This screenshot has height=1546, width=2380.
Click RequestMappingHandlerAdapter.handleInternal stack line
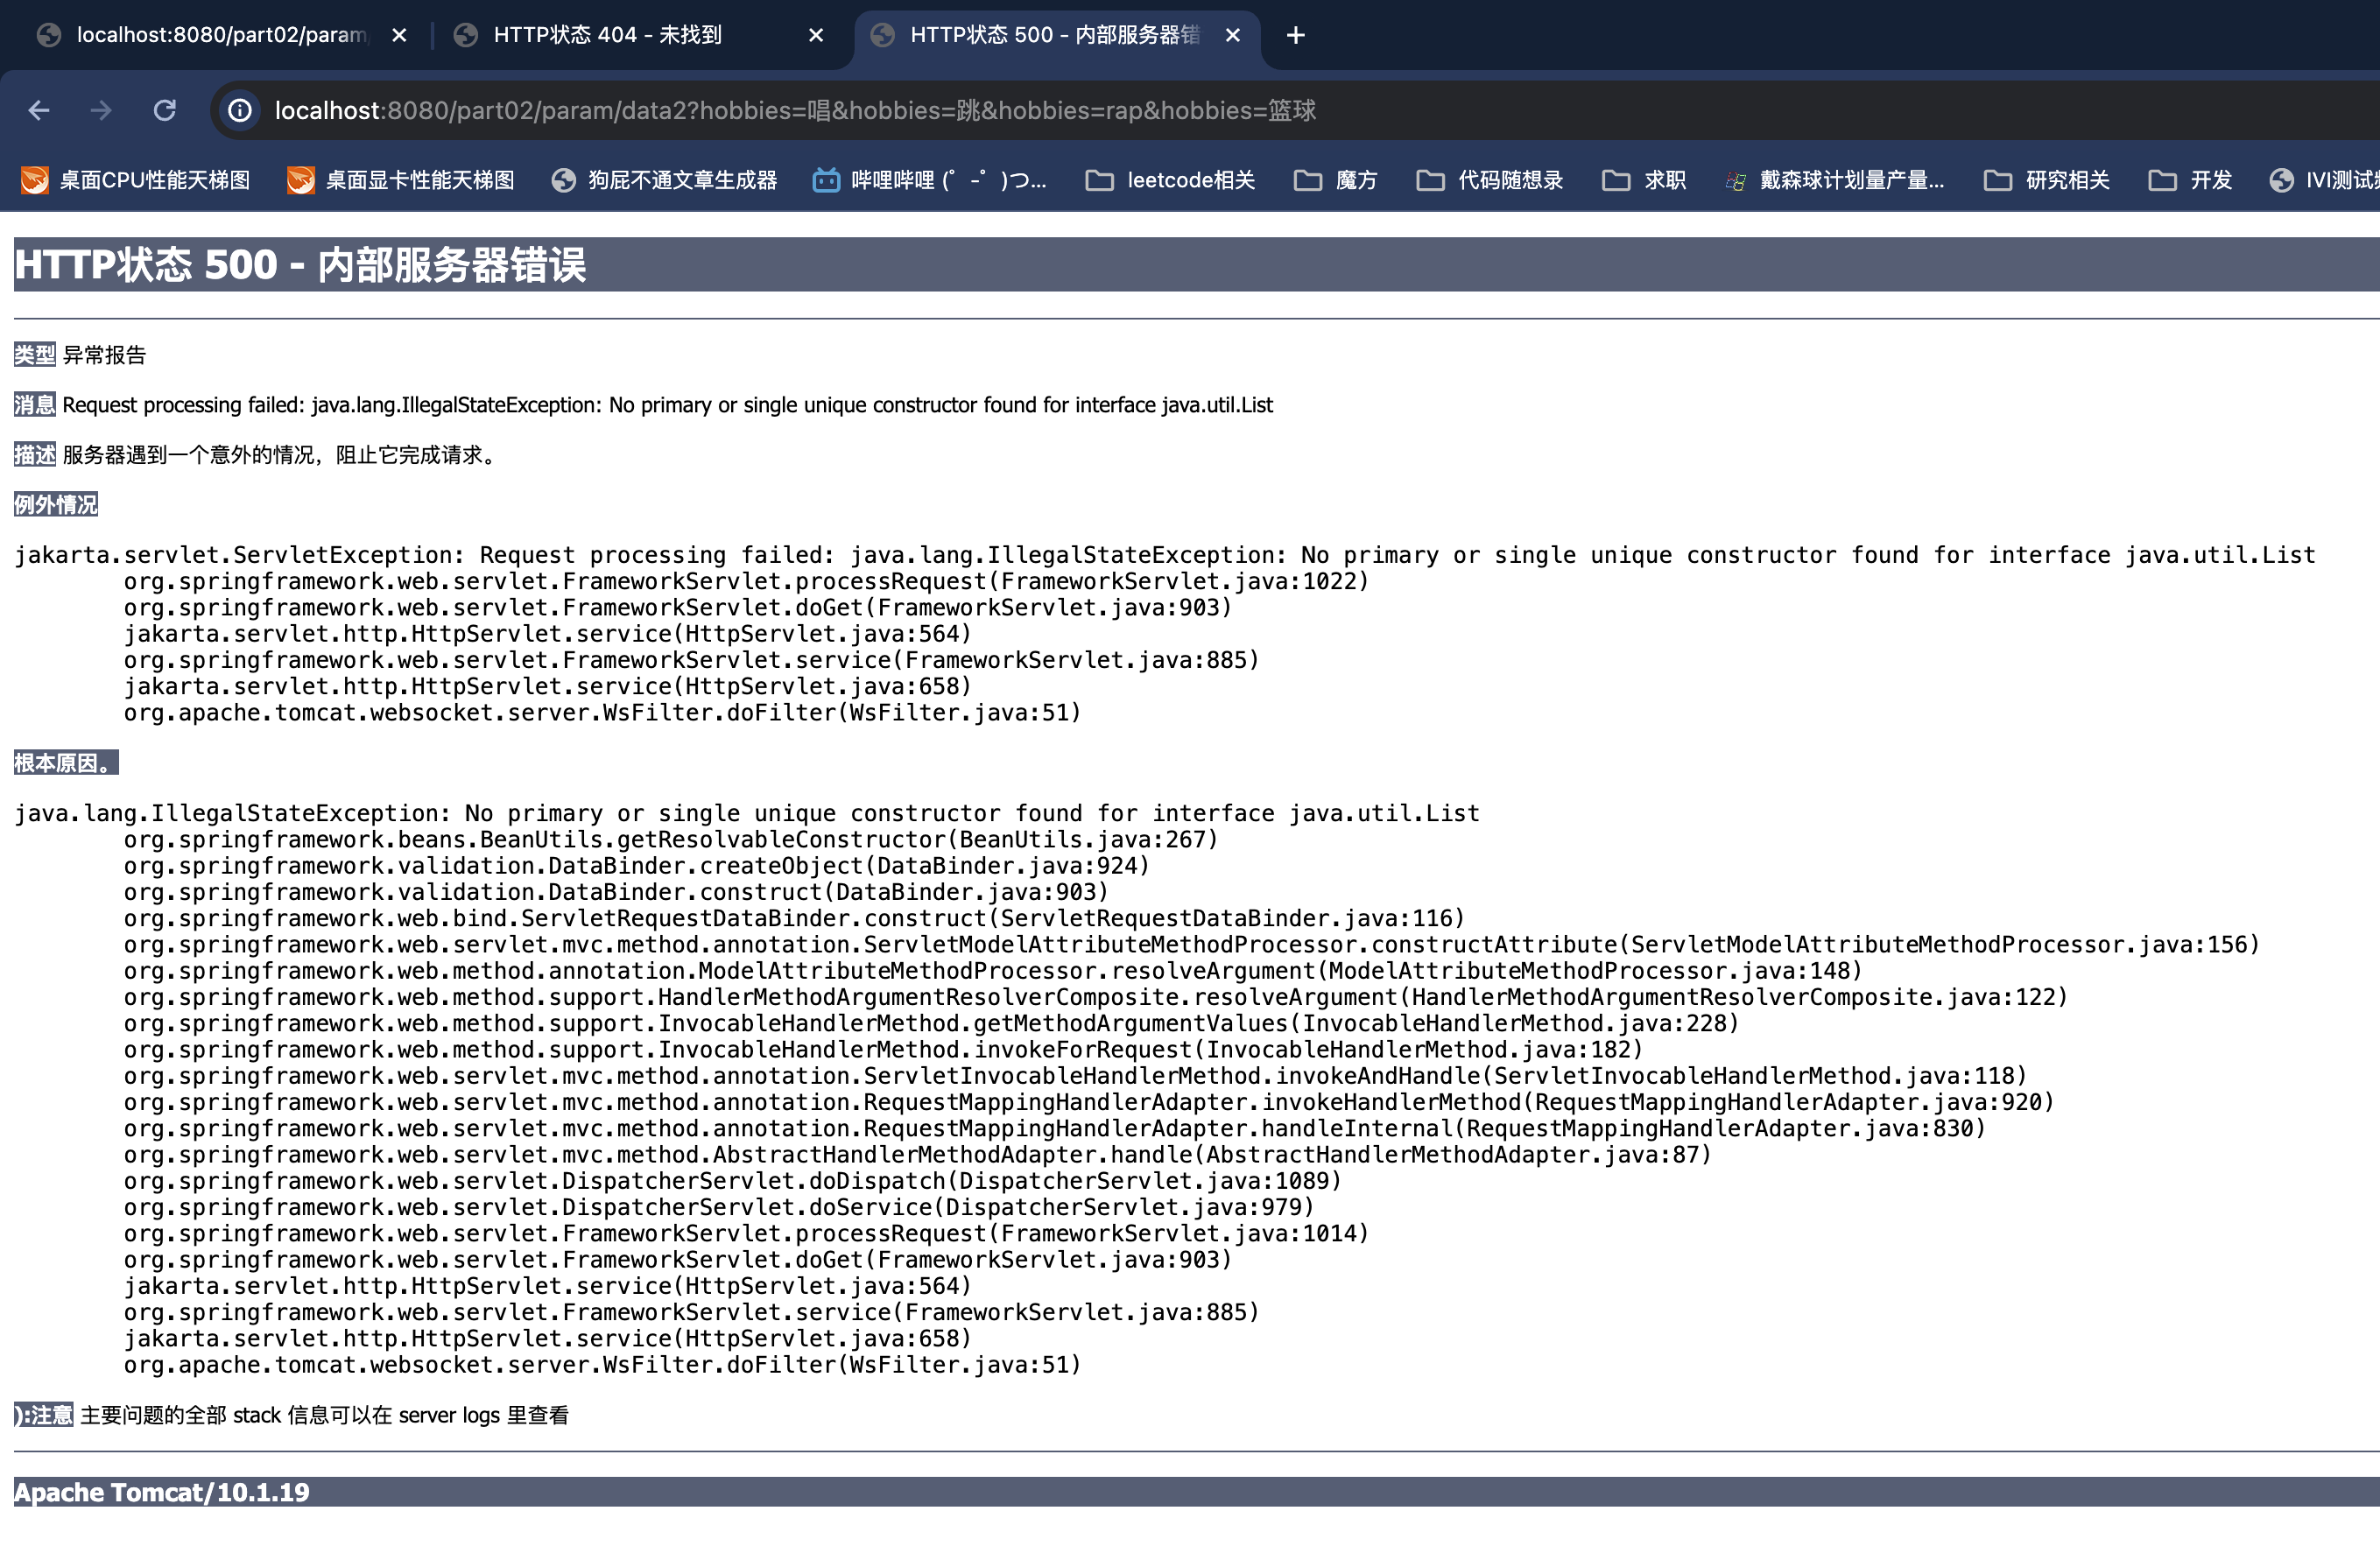click(x=1055, y=1128)
